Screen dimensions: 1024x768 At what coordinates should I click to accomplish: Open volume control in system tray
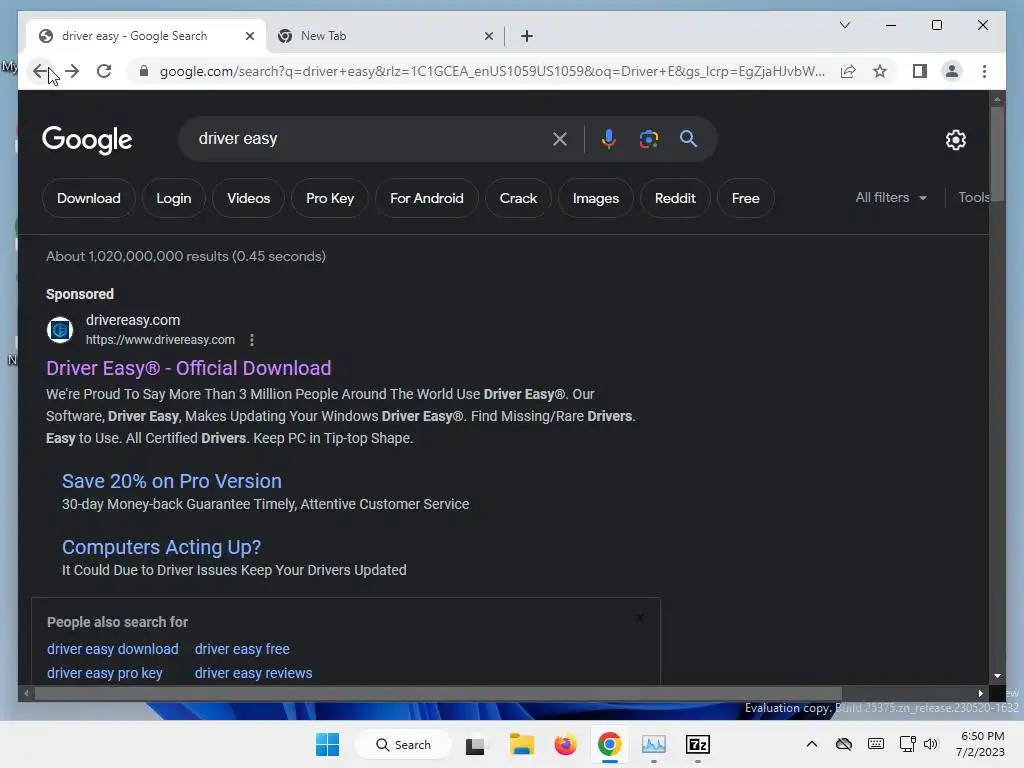(x=931, y=744)
